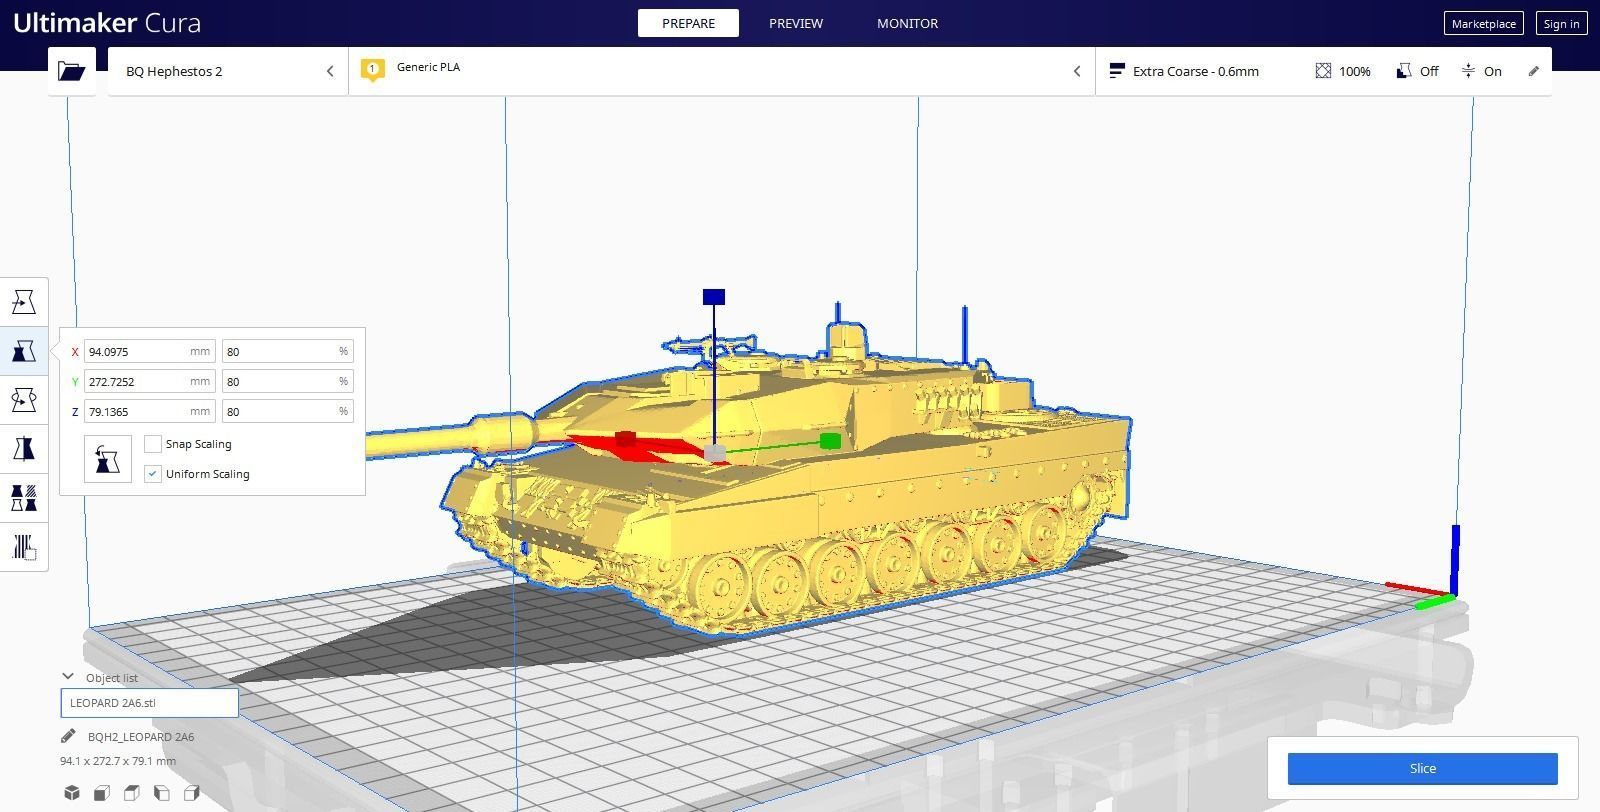Click the infill 100% icon

point(1323,71)
